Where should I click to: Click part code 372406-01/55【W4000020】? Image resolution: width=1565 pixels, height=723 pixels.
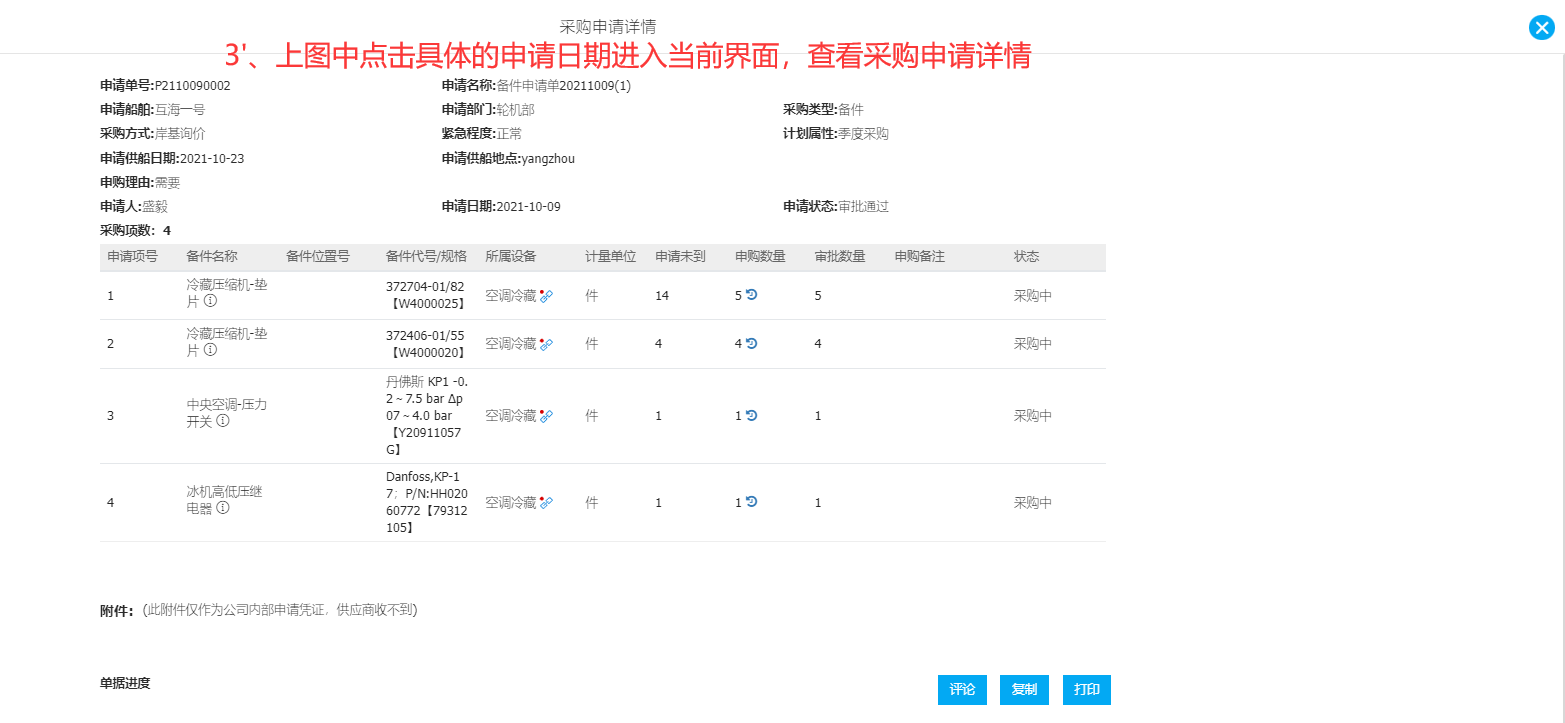(x=426, y=343)
